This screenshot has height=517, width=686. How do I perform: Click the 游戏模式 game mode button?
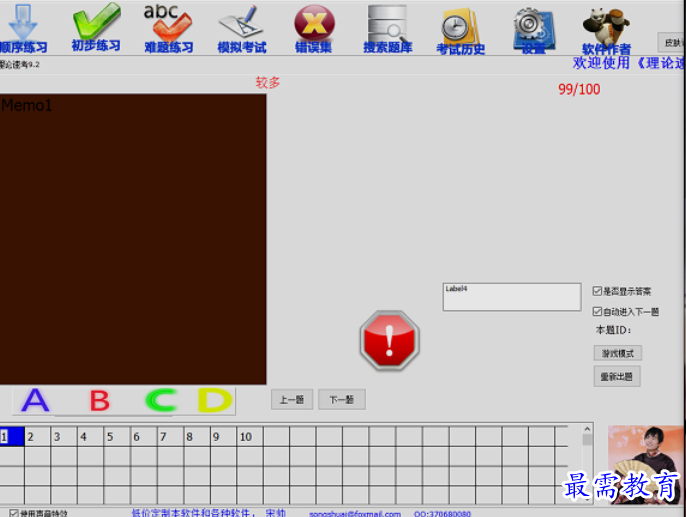click(617, 353)
